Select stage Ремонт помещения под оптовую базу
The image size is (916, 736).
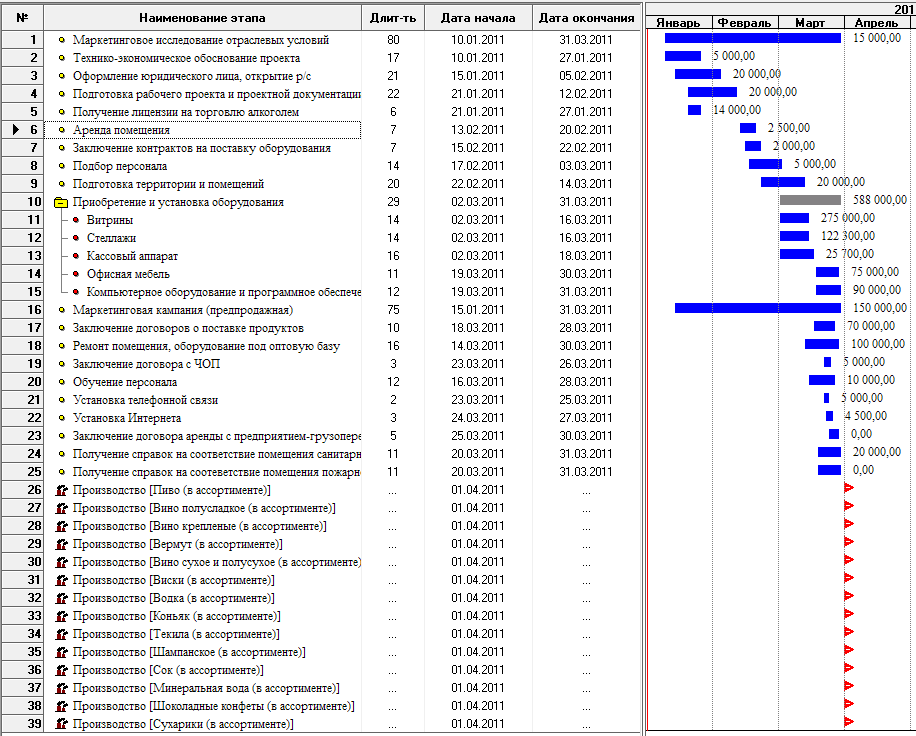[x=206, y=346]
